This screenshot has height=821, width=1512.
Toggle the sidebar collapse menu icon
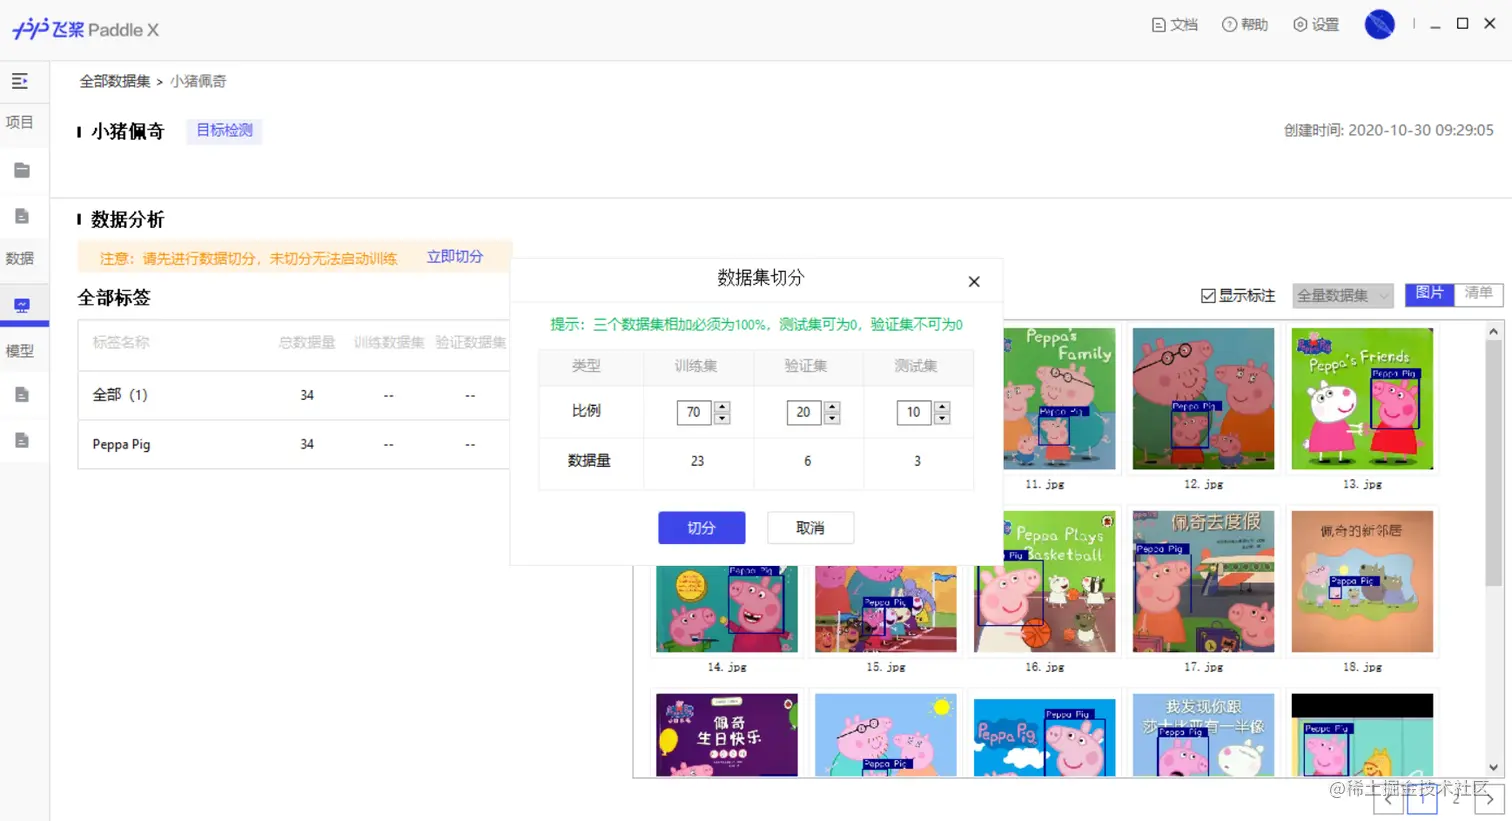pos(20,81)
